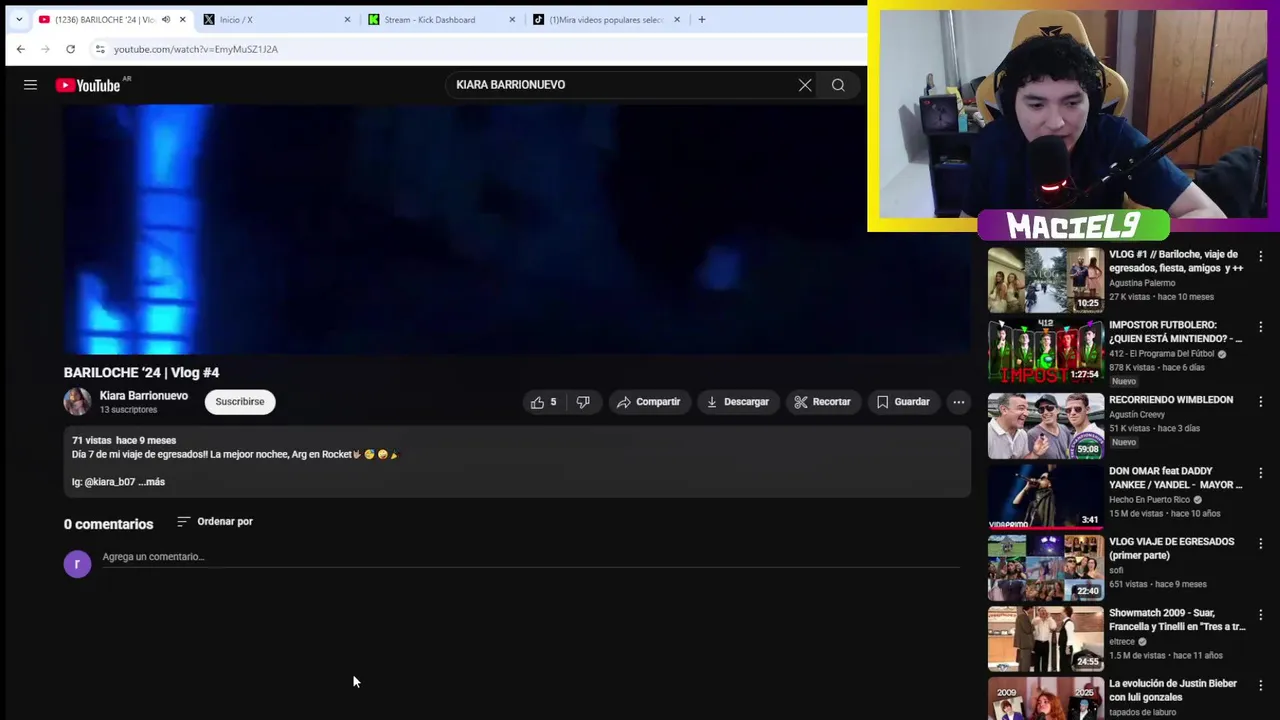Image resolution: width=1280 pixels, height=720 pixels.
Task: Open options for IMPOSTOR FUTBOLERO video
Action: point(1260,327)
